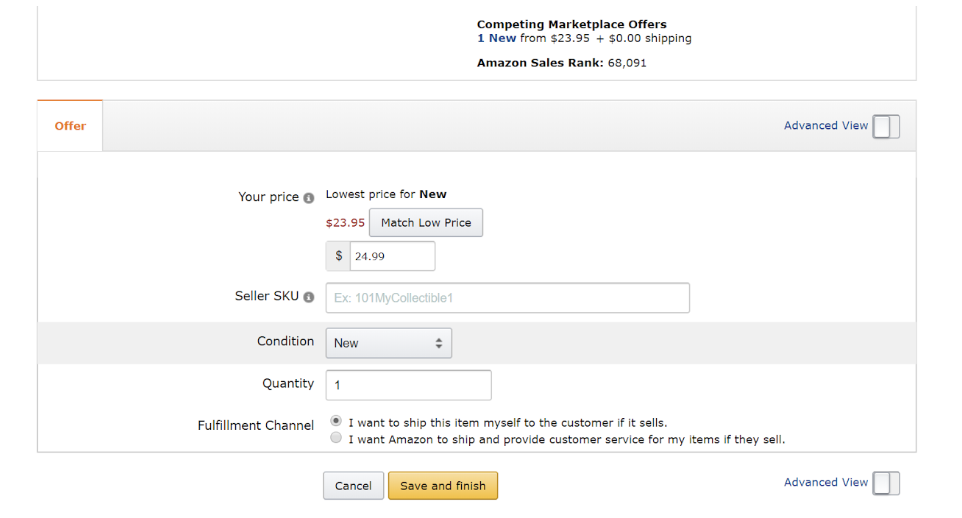Click the price field containing 24.99
The width and height of the screenshot is (962, 518).
coord(392,256)
